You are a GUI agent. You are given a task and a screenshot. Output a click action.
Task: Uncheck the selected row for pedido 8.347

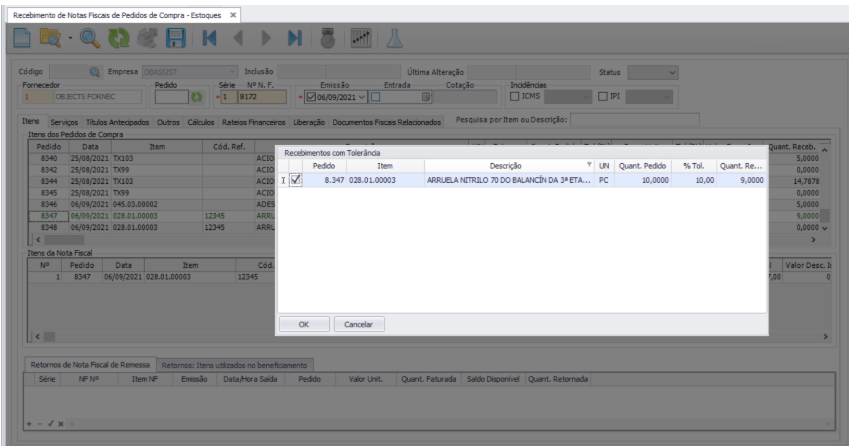click(x=296, y=180)
